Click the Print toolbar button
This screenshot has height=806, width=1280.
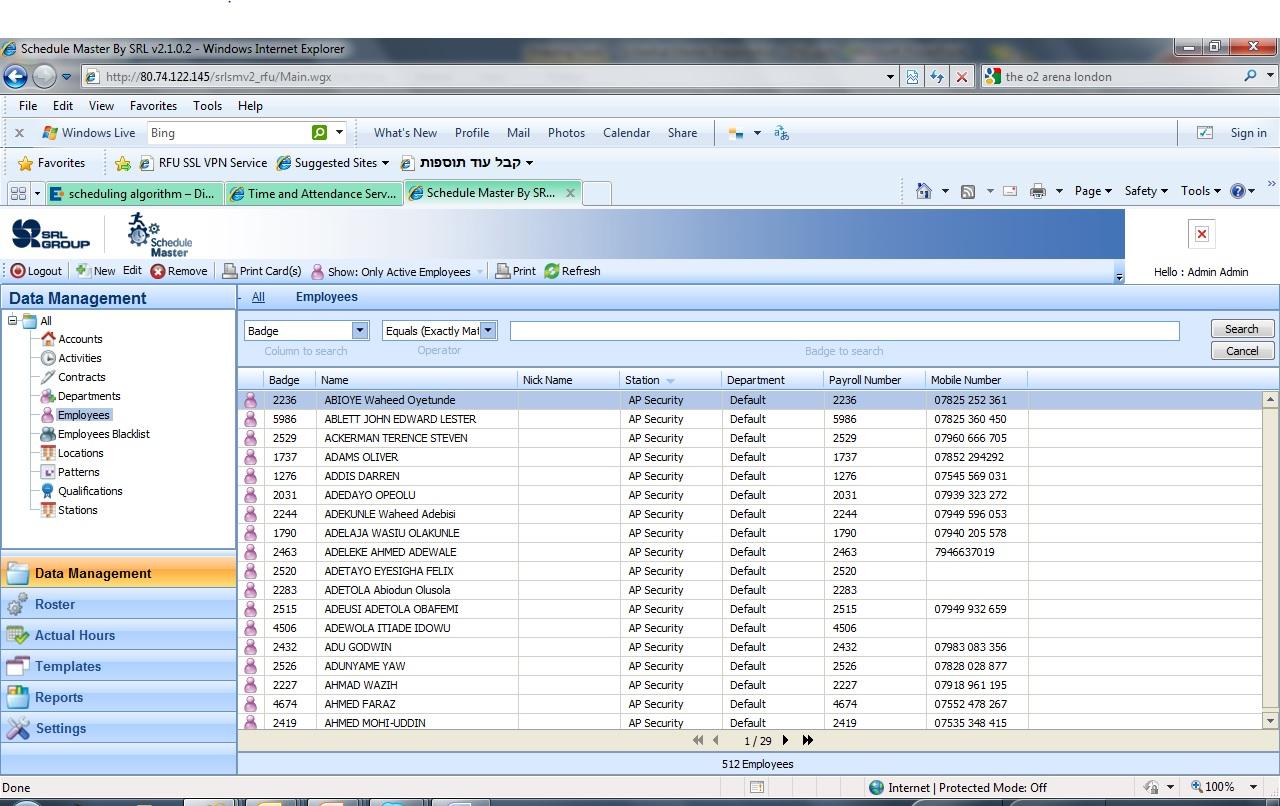[516, 271]
